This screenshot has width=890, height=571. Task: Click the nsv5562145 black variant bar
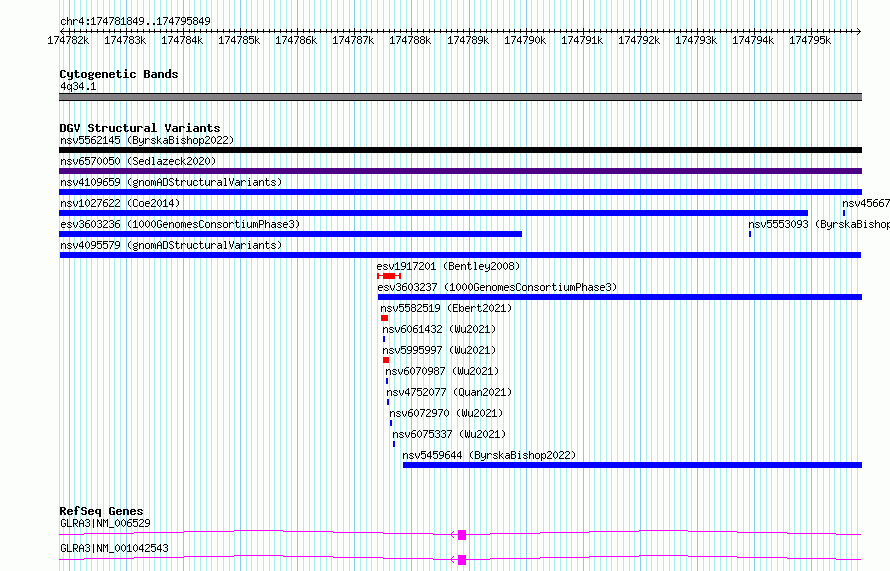pyautogui.click(x=460, y=150)
